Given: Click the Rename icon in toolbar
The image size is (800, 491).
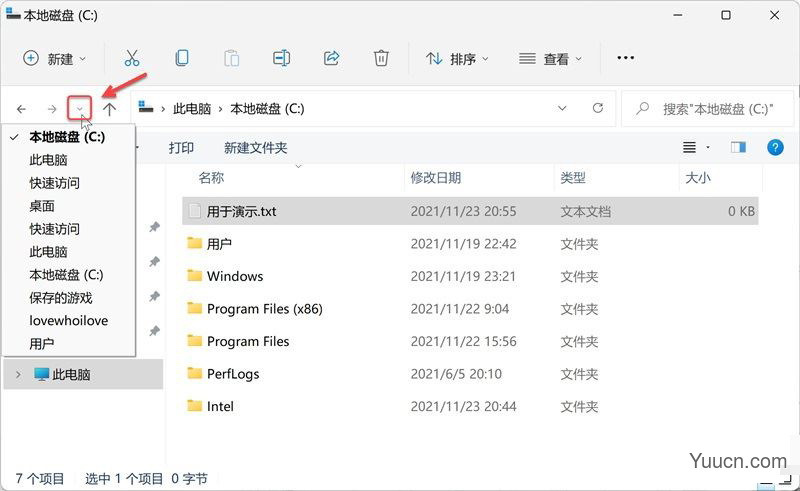Looking at the screenshot, I should point(281,58).
